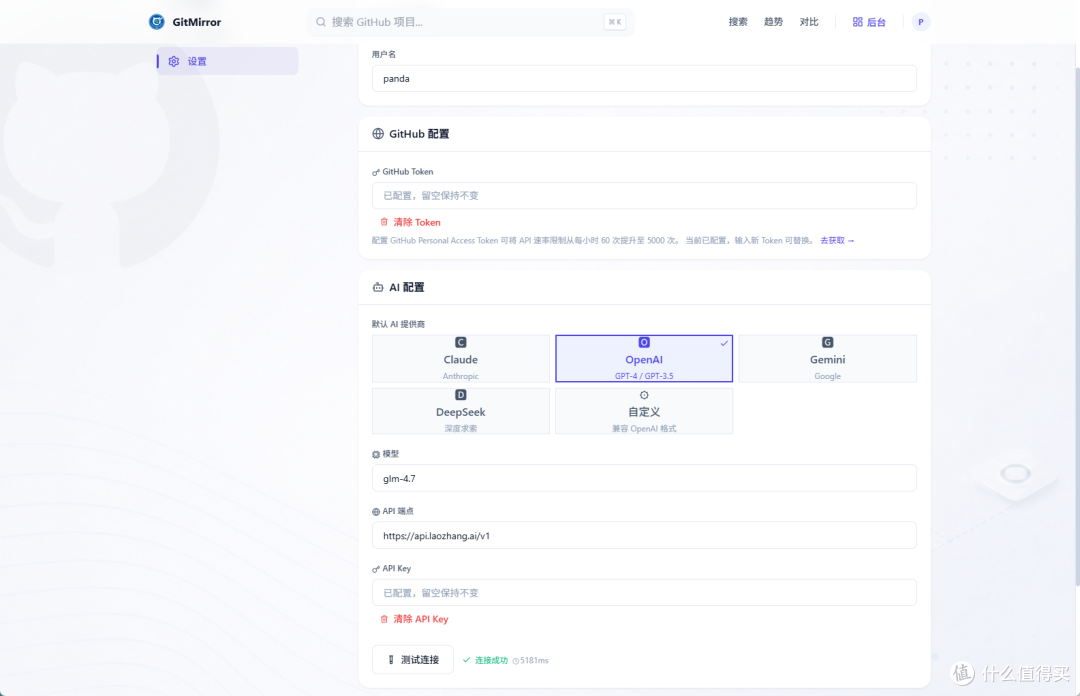The image size is (1080, 696).
Task: Click the clock icon beside 5181ms
Action: click(516, 661)
